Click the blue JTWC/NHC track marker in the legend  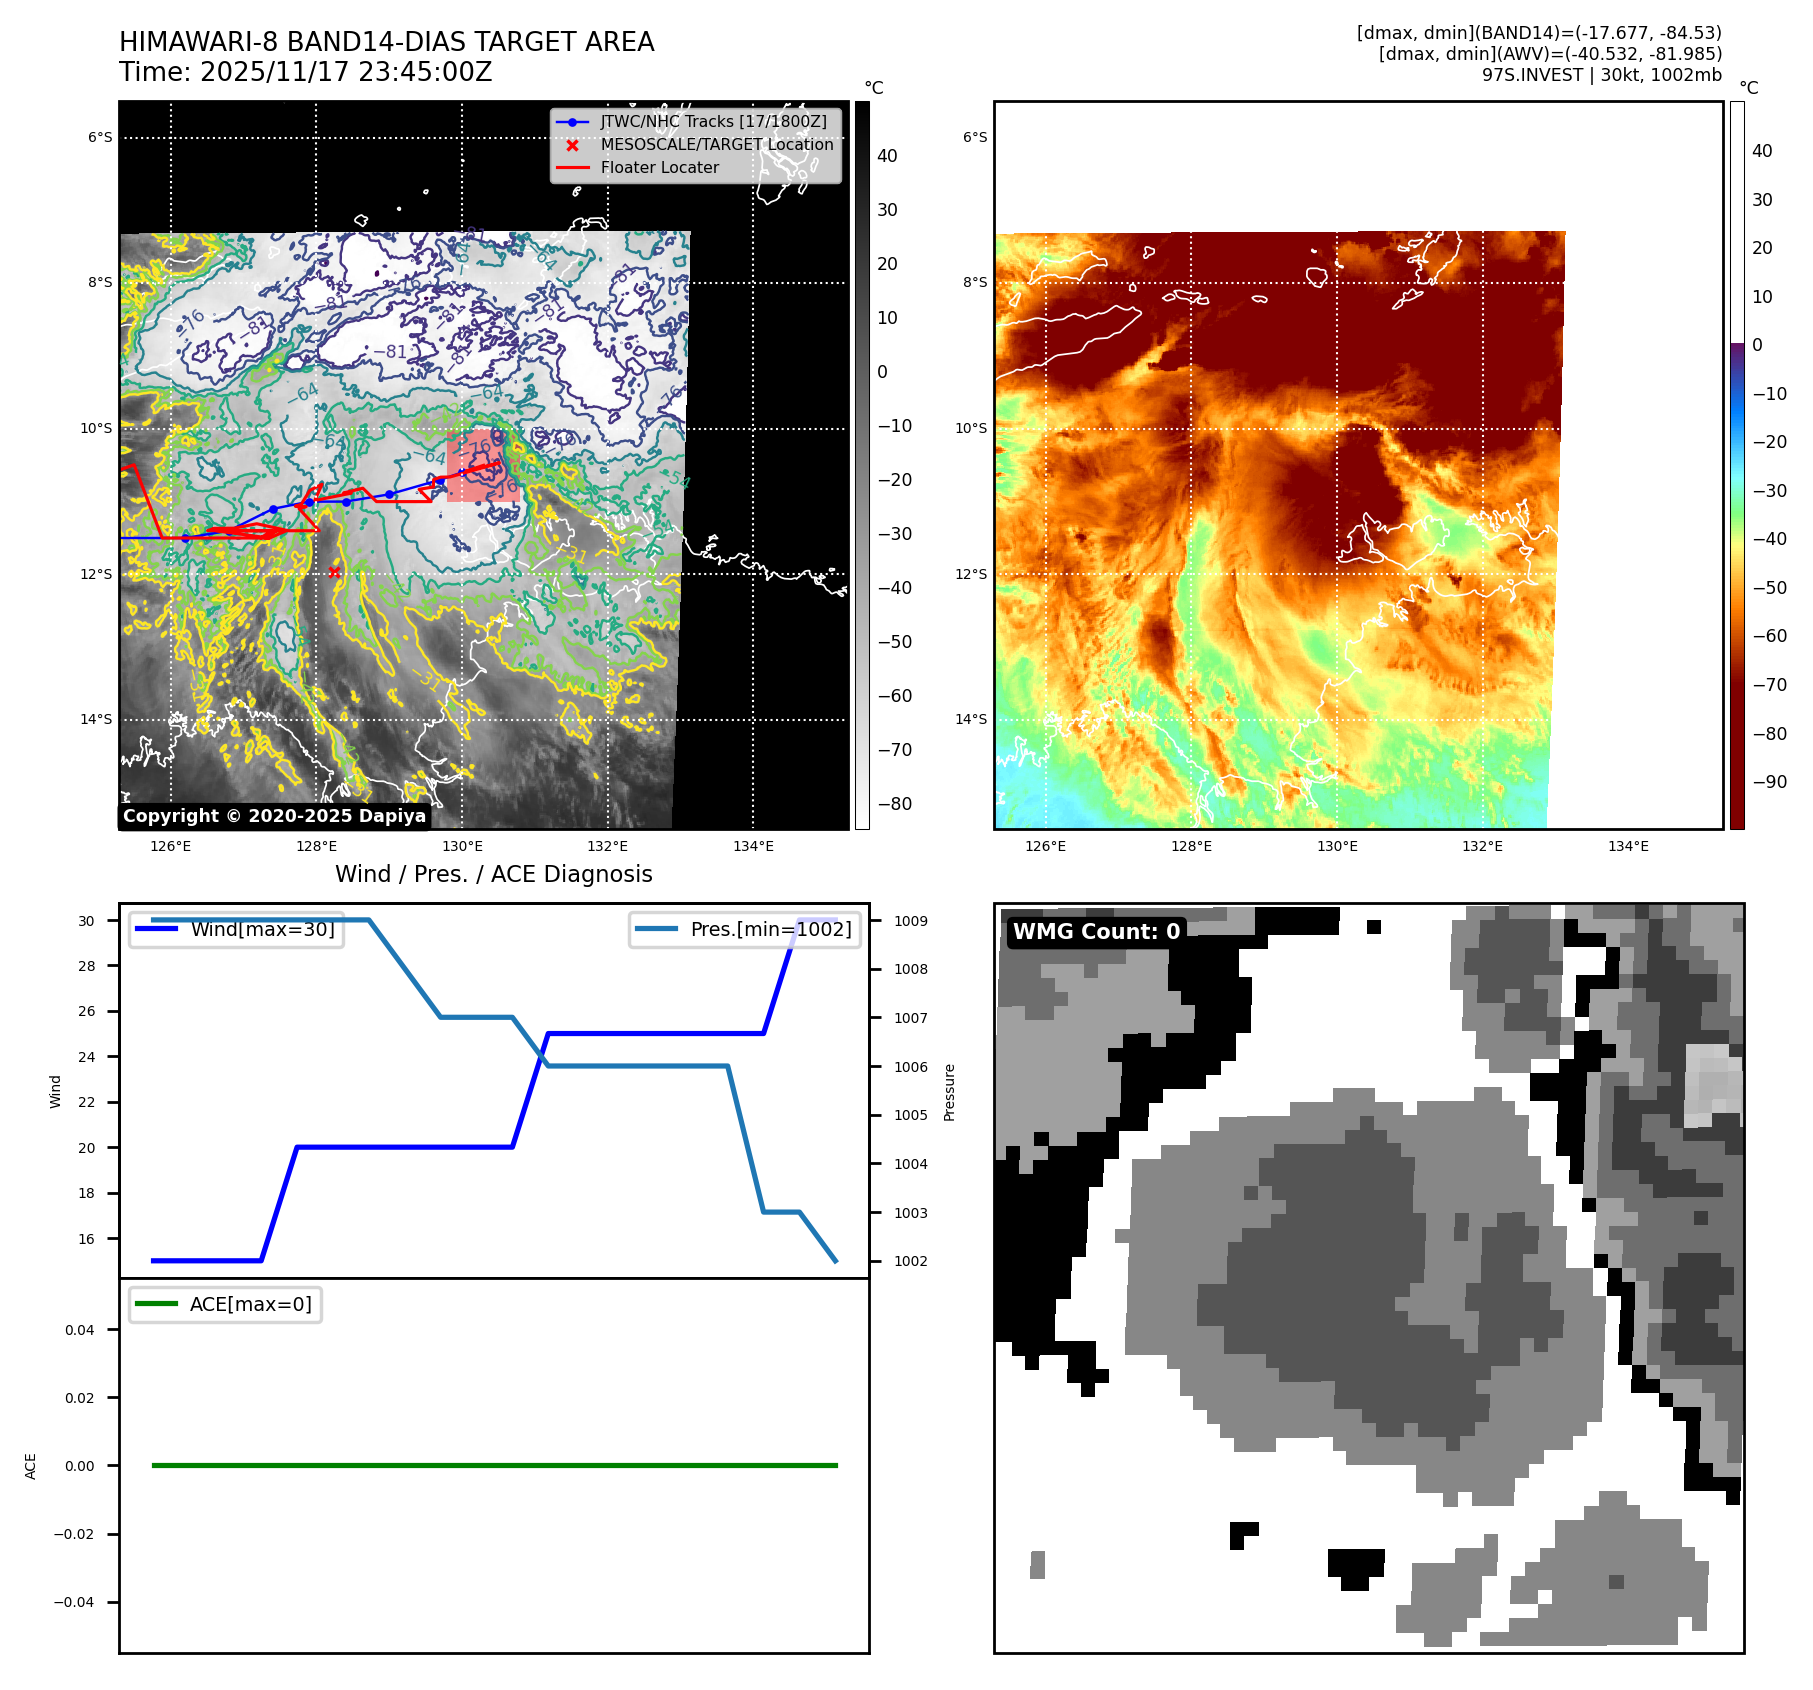(x=572, y=122)
